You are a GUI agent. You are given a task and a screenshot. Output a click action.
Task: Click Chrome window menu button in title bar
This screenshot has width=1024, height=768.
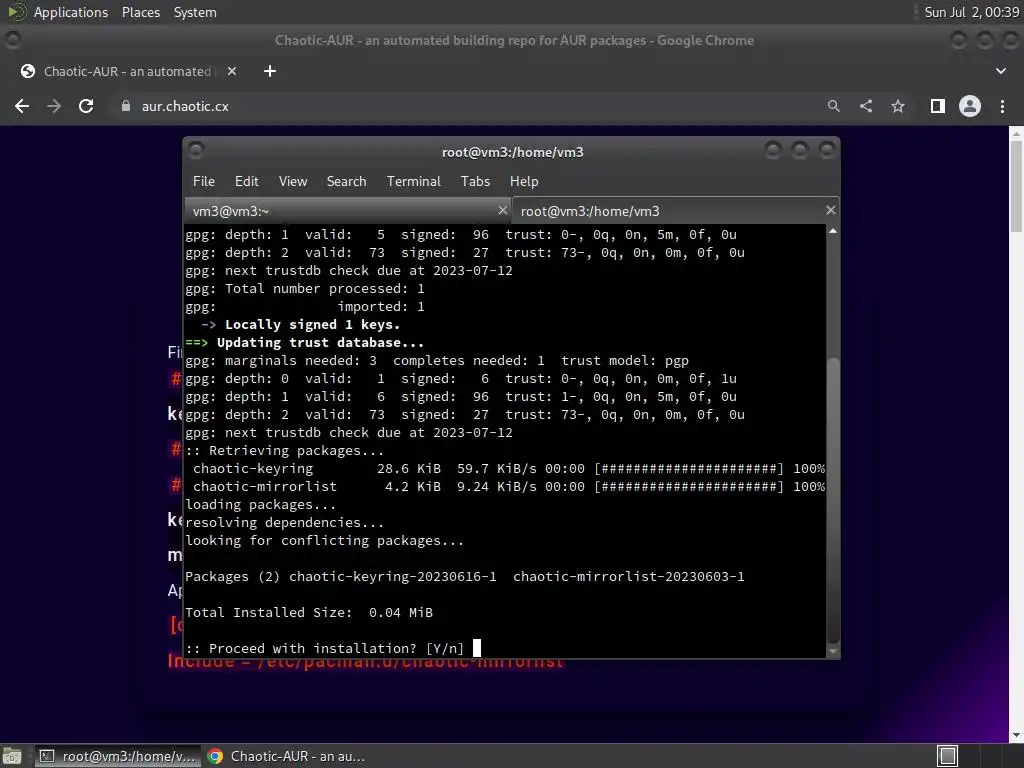click(12, 40)
